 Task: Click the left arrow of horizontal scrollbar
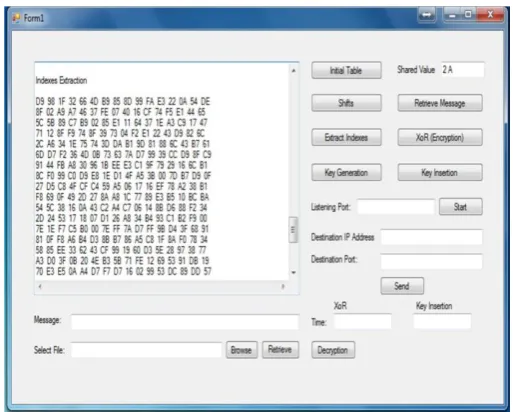[x=40, y=286]
